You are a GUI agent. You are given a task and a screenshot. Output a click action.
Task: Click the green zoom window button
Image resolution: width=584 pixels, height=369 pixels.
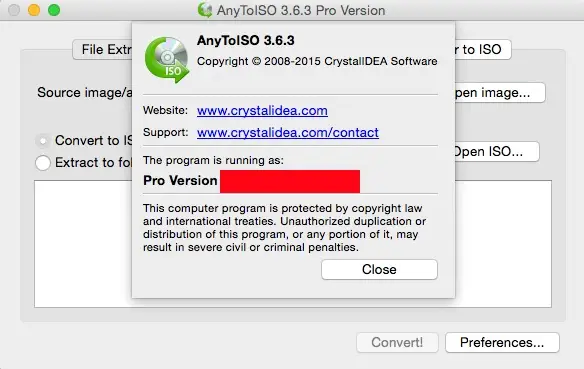tap(54, 10)
